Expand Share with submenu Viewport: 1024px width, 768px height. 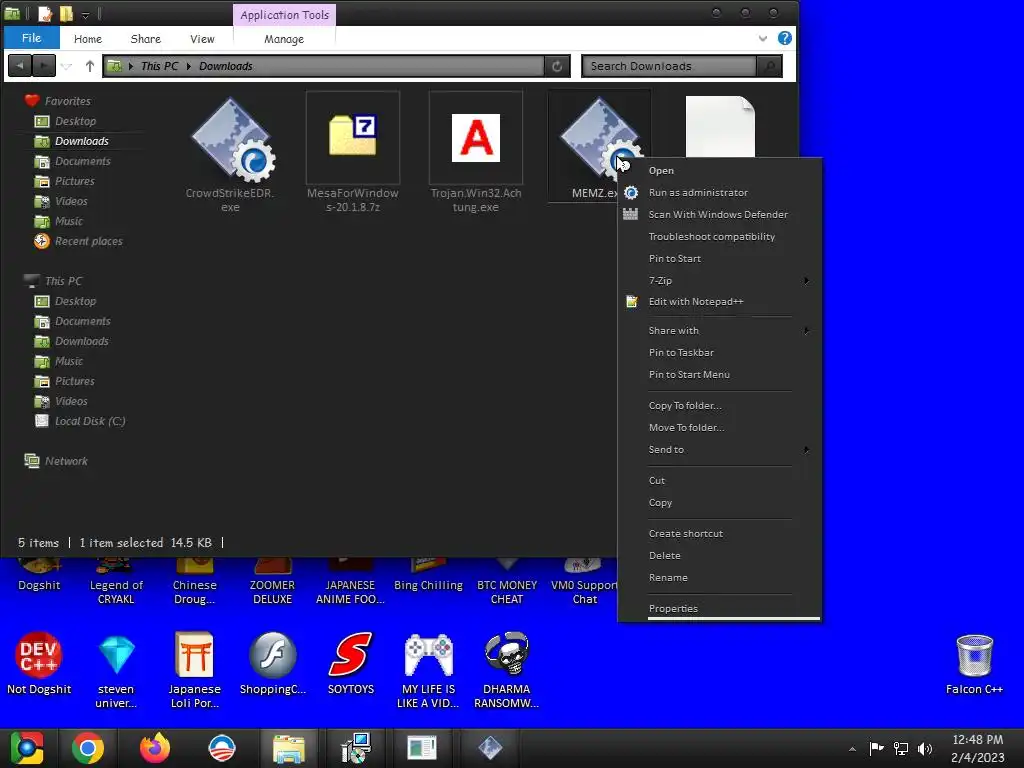[807, 330]
